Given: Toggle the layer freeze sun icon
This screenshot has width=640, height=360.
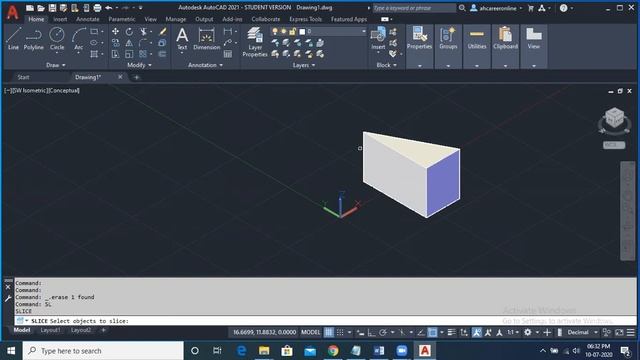Looking at the screenshot, I should [284, 31].
